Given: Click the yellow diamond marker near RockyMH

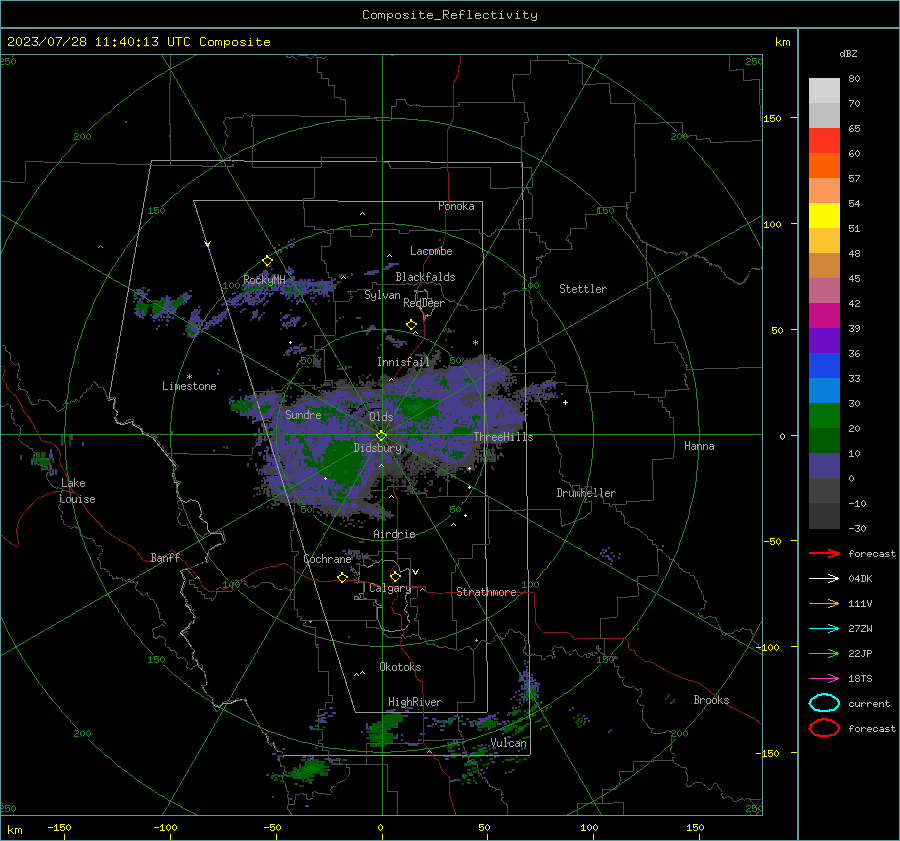Looking at the screenshot, I should [x=267, y=261].
